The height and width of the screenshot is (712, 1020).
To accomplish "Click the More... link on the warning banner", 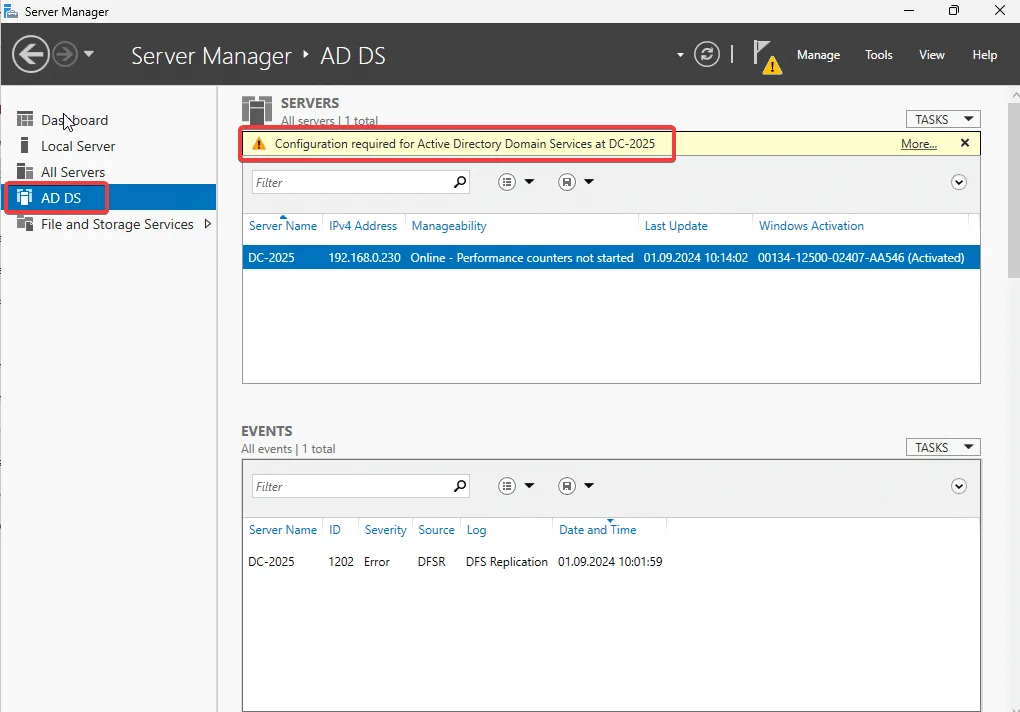I will click(x=918, y=143).
